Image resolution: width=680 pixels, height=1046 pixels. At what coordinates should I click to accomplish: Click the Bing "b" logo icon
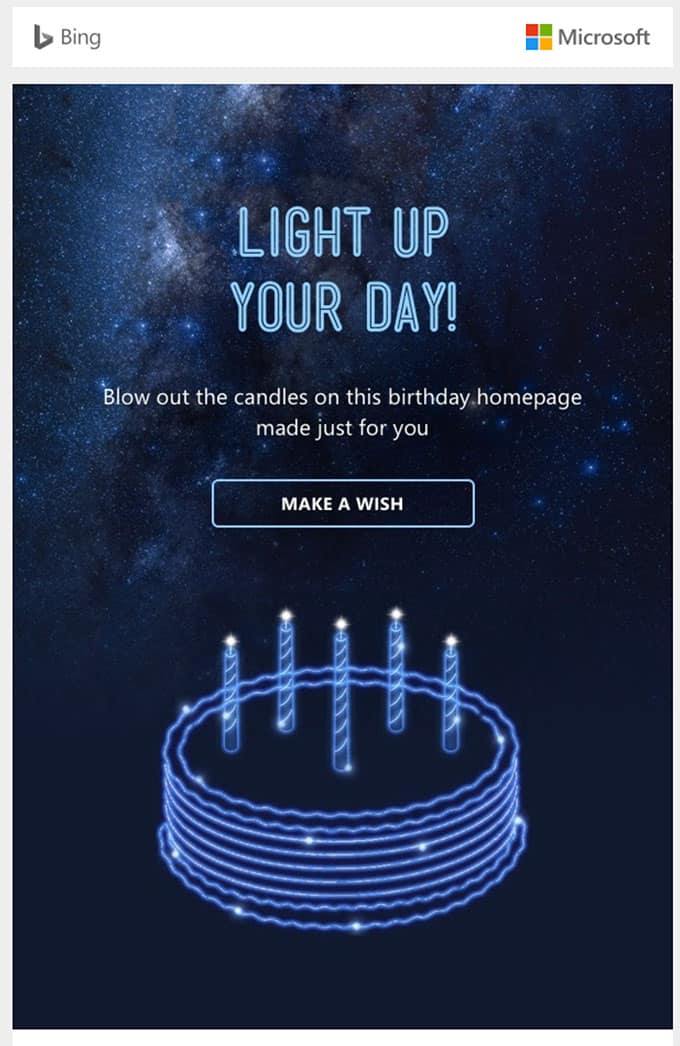[x=43, y=37]
